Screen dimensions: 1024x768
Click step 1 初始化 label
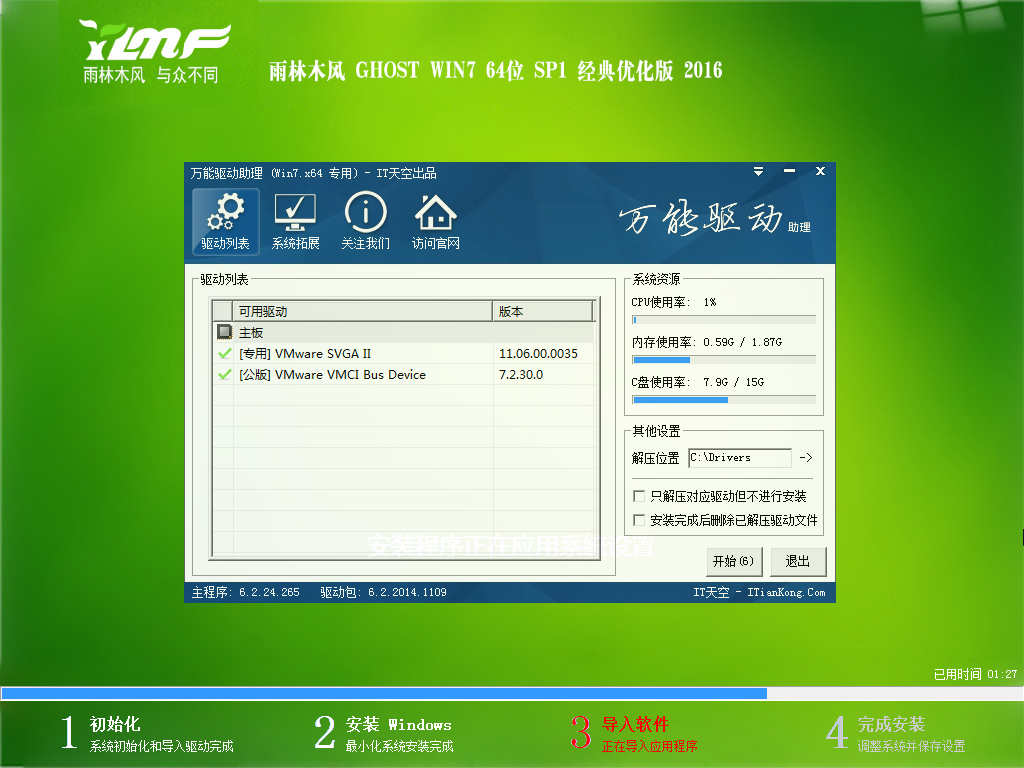[115, 724]
